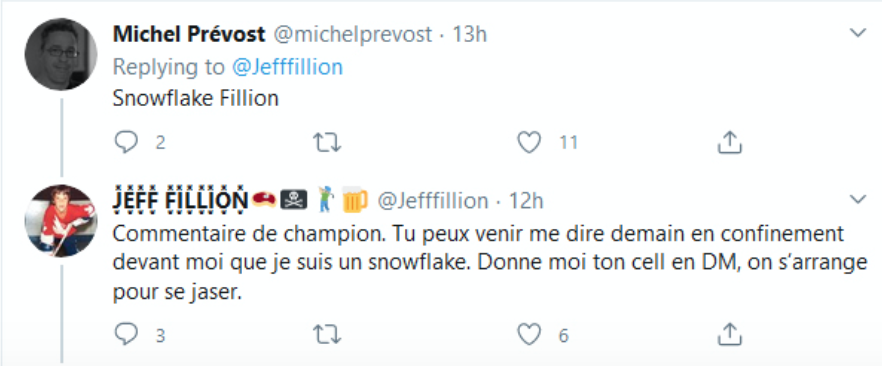This screenshot has height=366, width=882.
Task: Retweet Jeff Fillion's Commentaire de champion tweet
Action: [x=326, y=335]
